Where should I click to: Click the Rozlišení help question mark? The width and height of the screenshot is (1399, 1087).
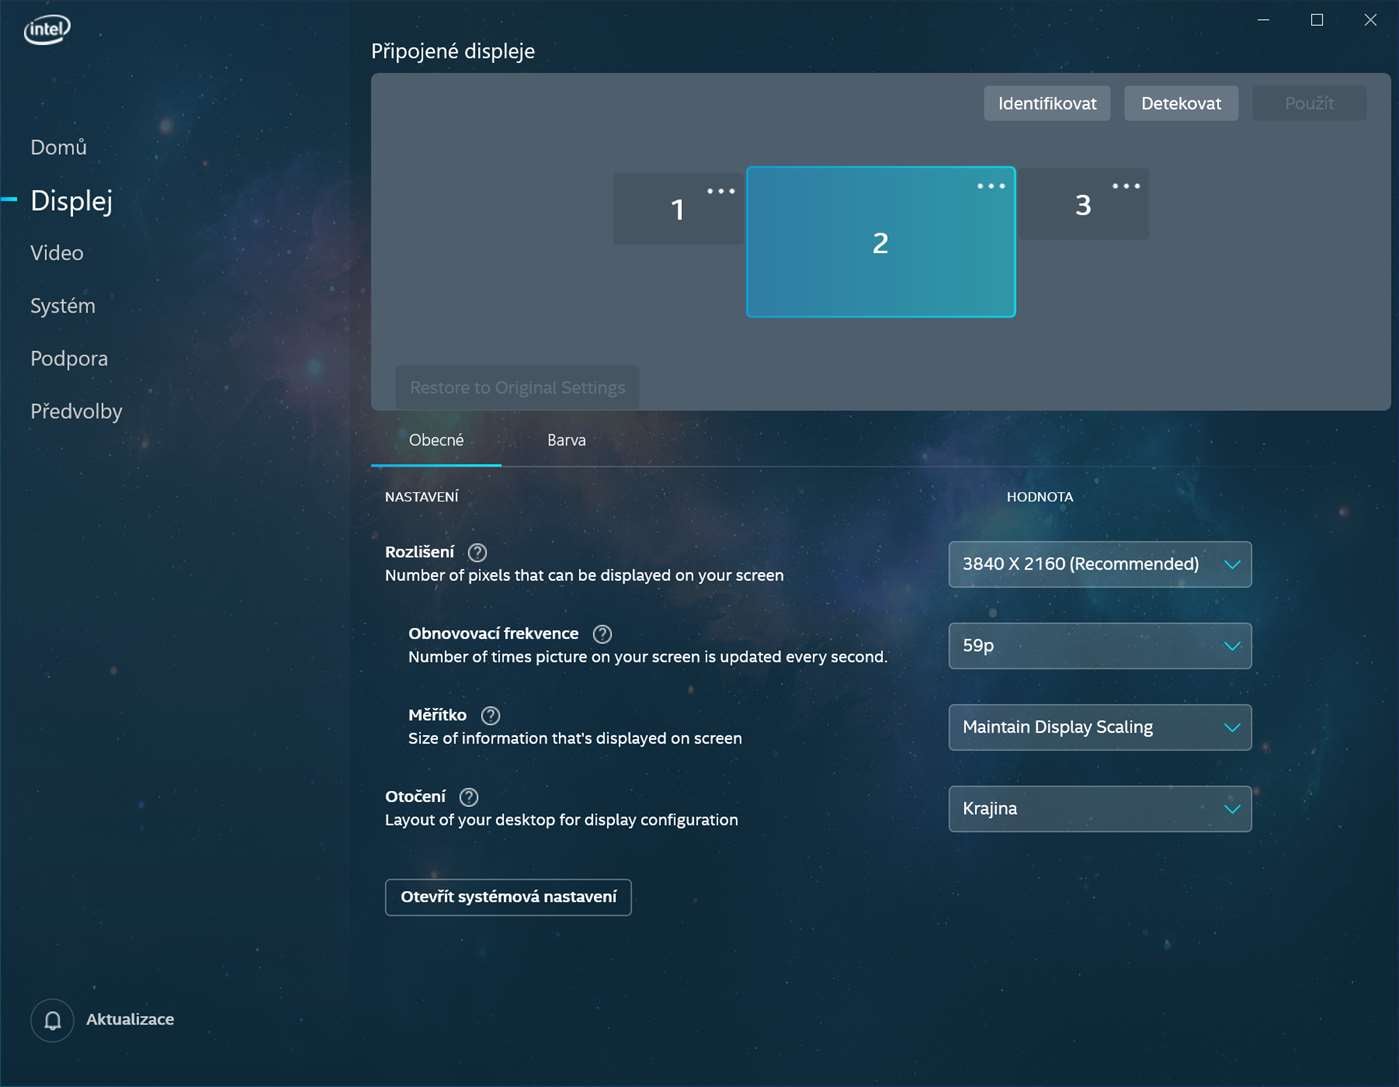click(x=477, y=551)
